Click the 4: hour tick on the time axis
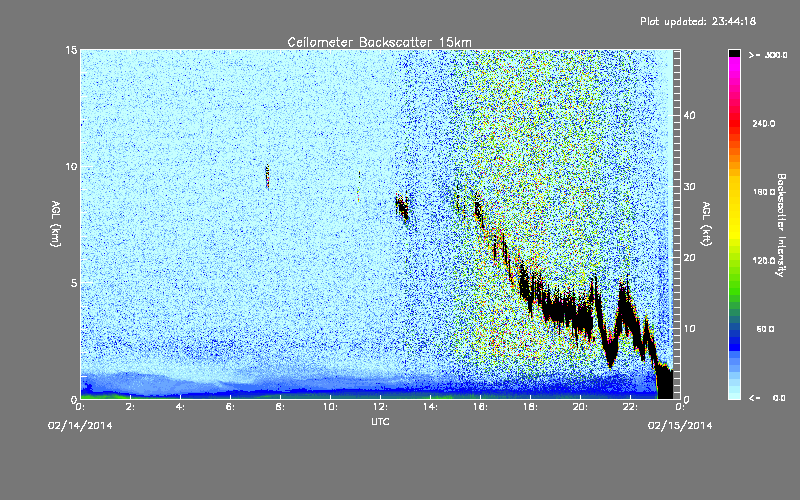This screenshot has height=500, width=800. tap(180, 407)
